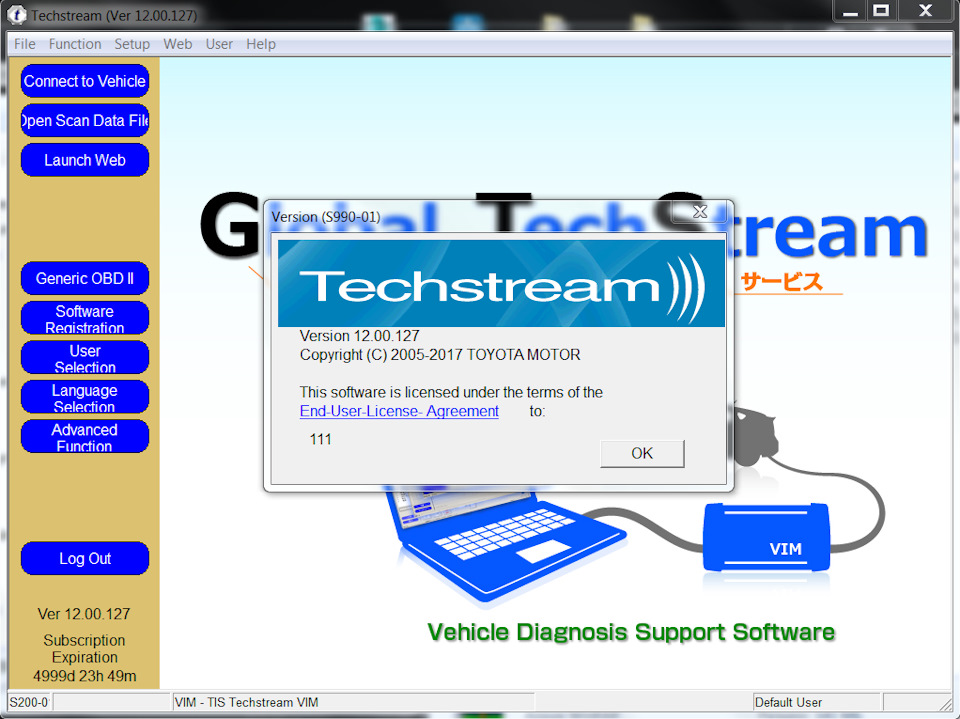Open Software Registration
Image resolution: width=960 pixels, height=719 pixels.
[84, 318]
